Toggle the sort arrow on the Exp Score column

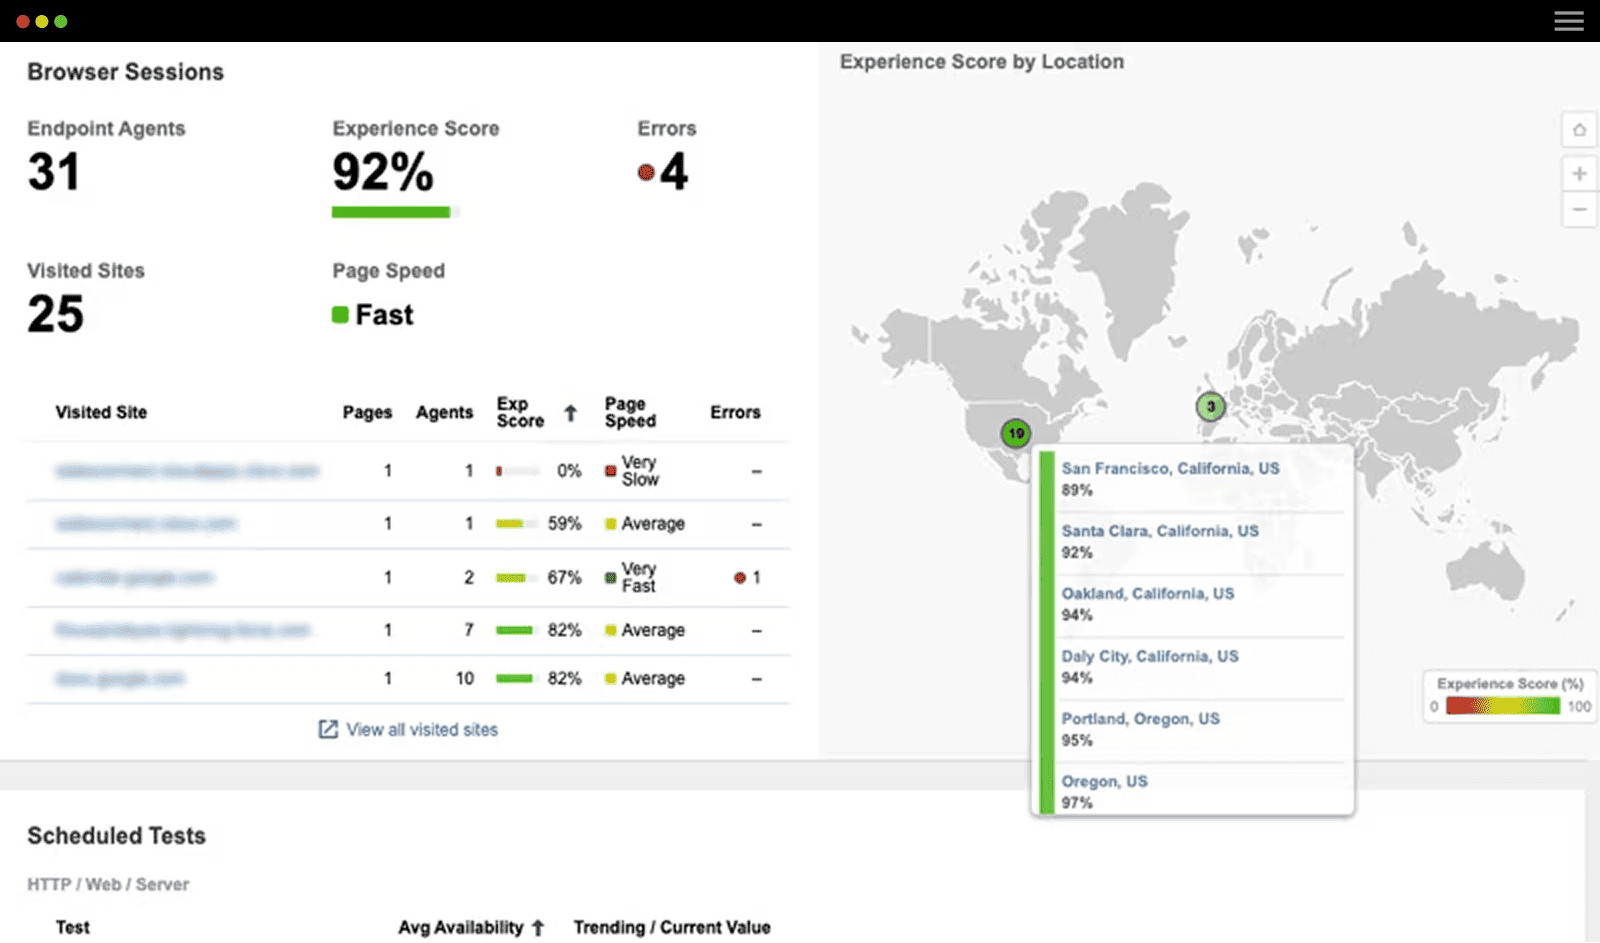coord(570,412)
